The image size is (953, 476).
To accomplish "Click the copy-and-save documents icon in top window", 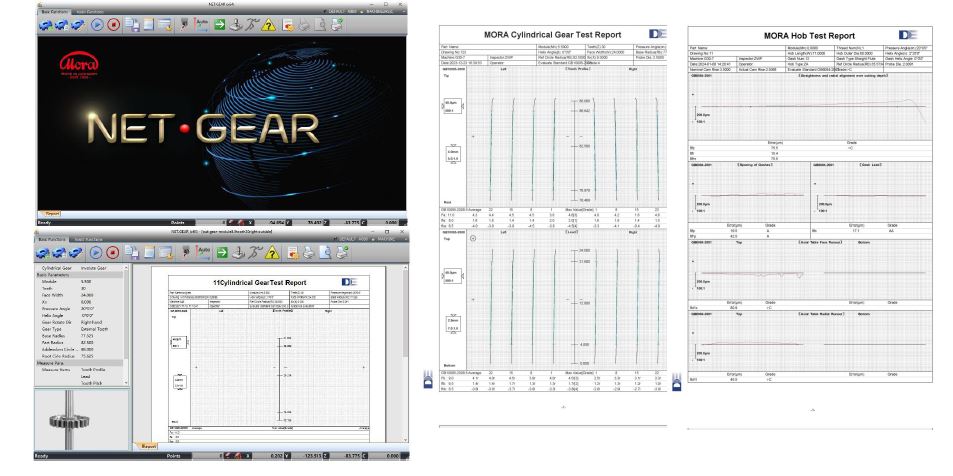I will click(x=132, y=25).
